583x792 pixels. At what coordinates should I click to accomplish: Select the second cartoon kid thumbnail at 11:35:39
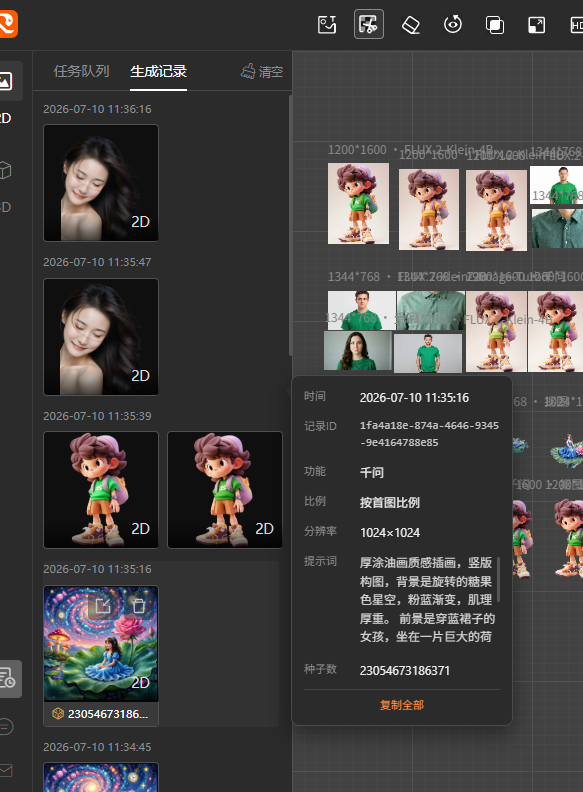click(x=225, y=489)
